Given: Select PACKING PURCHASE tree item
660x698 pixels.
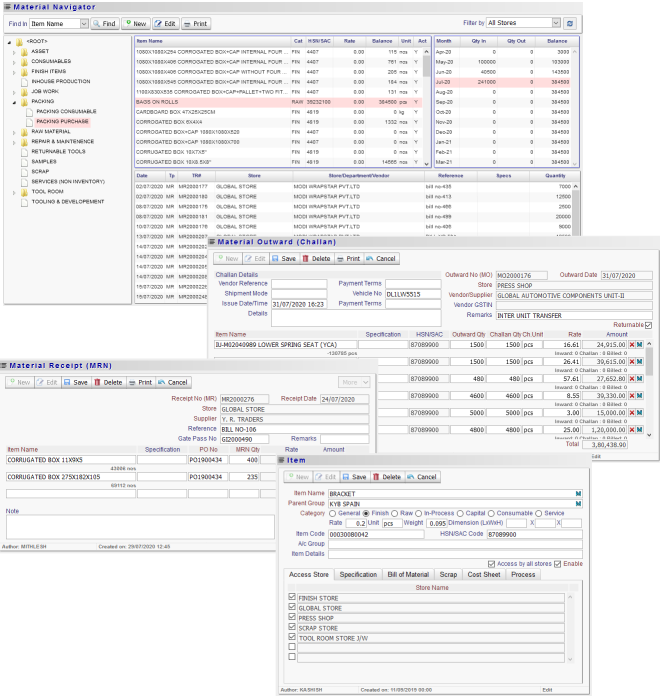Looking at the screenshot, I should [62, 122].
